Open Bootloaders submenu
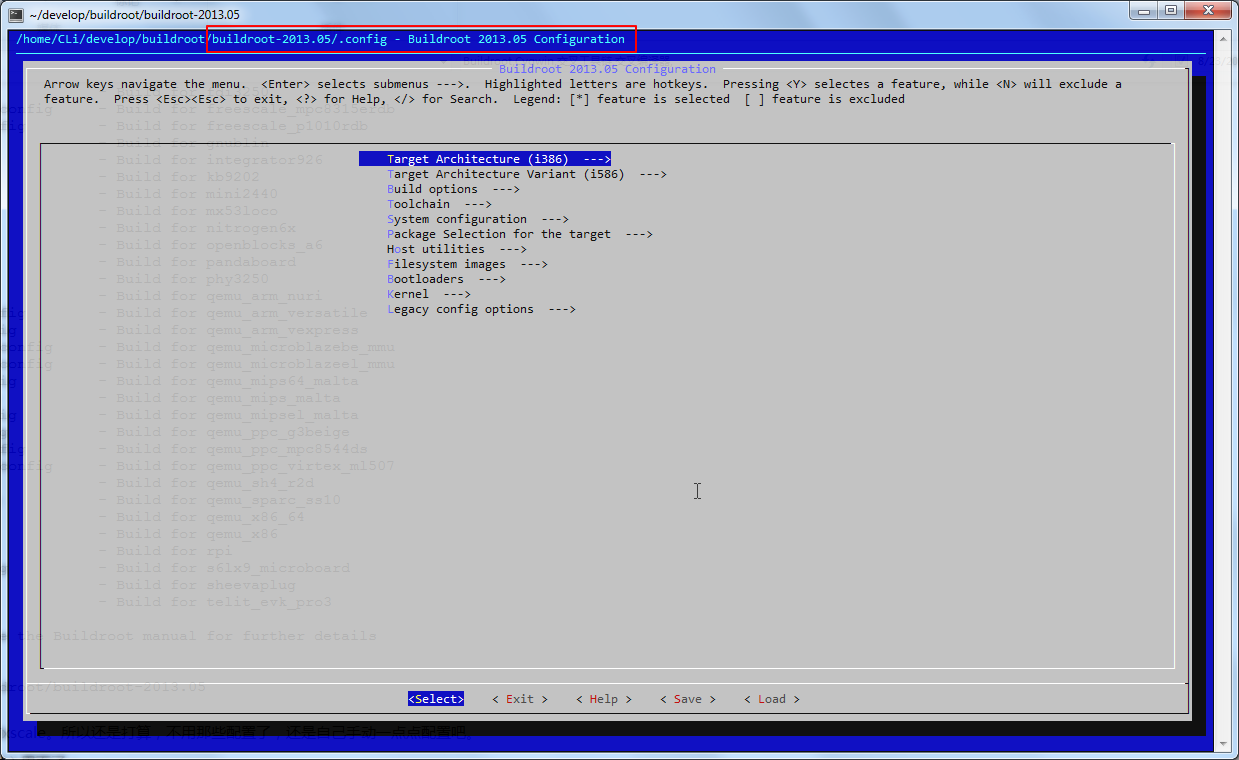 [446, 279]
